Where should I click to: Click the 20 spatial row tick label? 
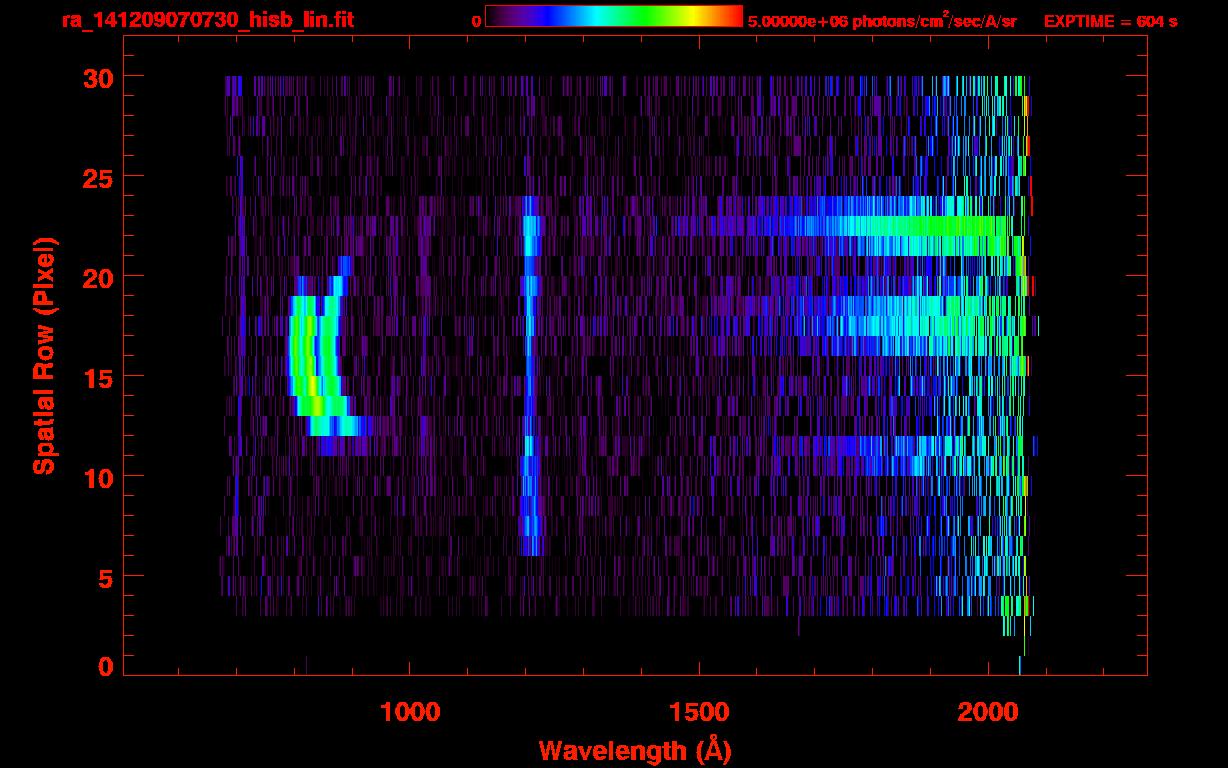coord(99,277)
